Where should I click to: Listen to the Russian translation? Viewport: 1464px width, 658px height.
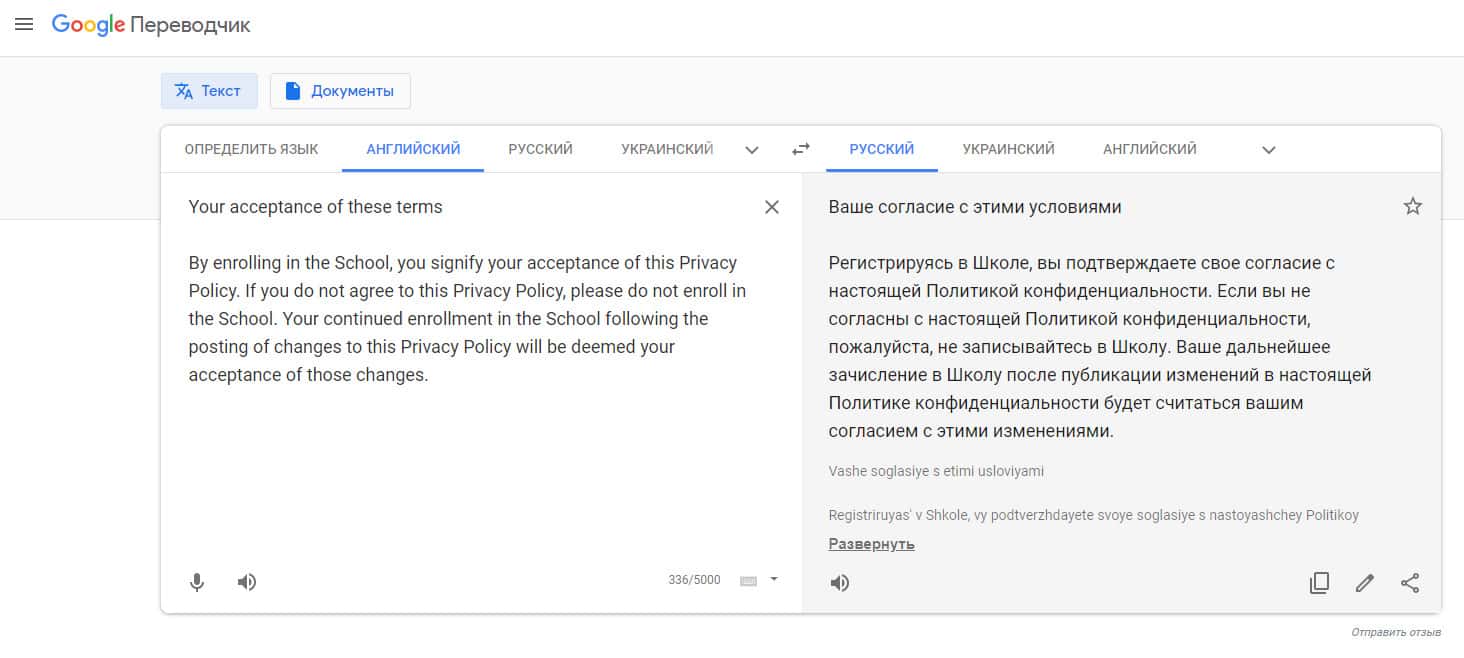[x=840, y=582]
